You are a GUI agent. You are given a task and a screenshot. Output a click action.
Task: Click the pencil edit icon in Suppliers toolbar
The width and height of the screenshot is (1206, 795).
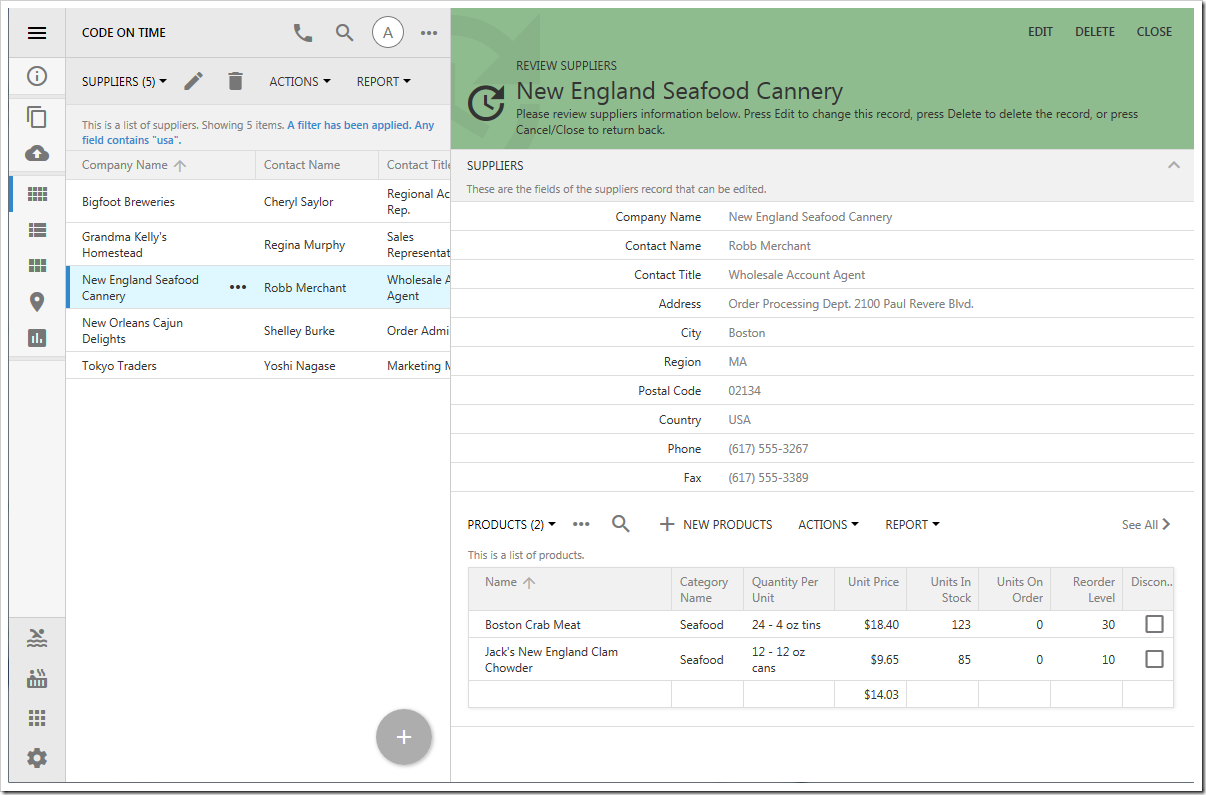click(193, 81)
